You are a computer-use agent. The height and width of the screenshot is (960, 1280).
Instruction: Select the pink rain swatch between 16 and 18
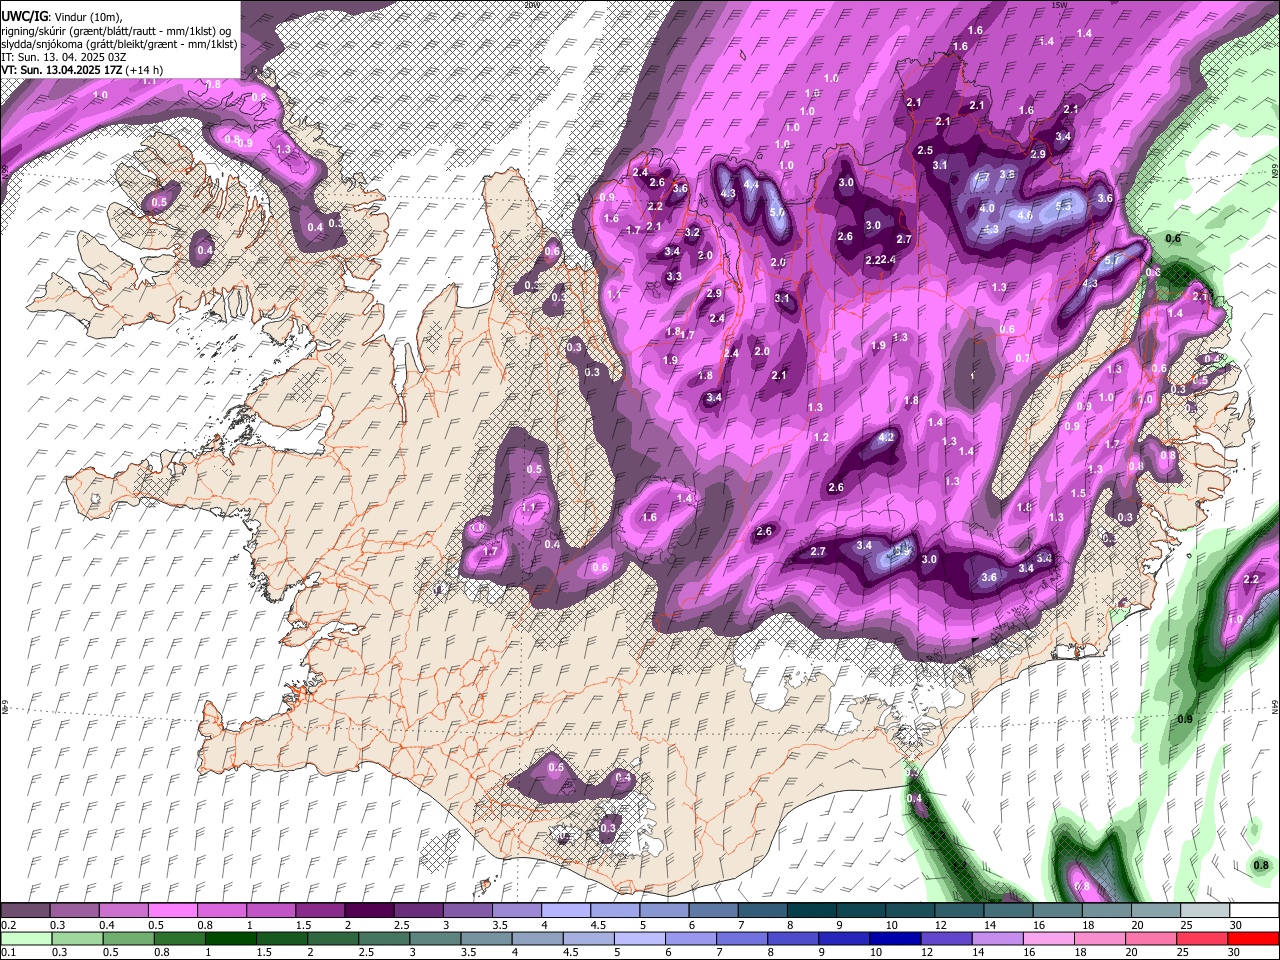click(1049, 938)
